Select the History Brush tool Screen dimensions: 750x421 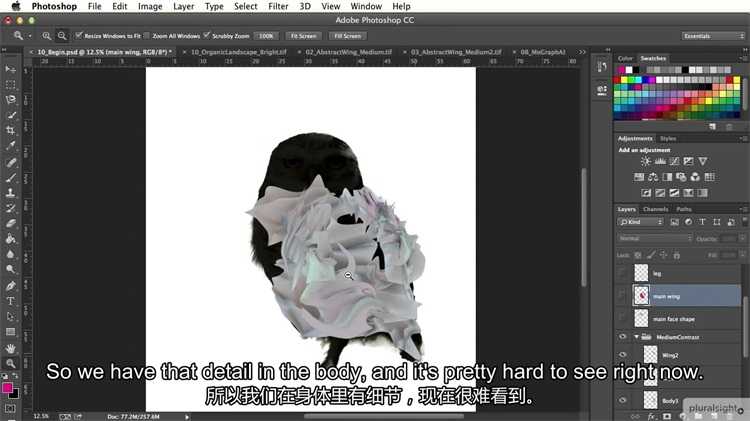coord(10,208)
